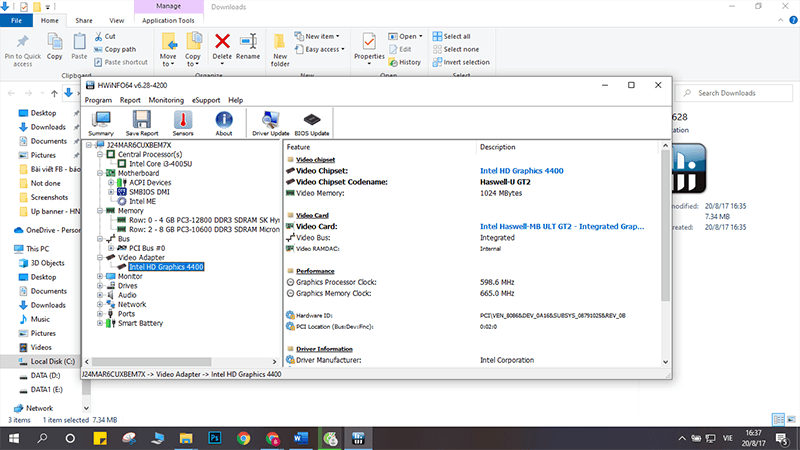Open the Easy access dropdown
This screenshot has width=800, height=450.
(319, 49)
